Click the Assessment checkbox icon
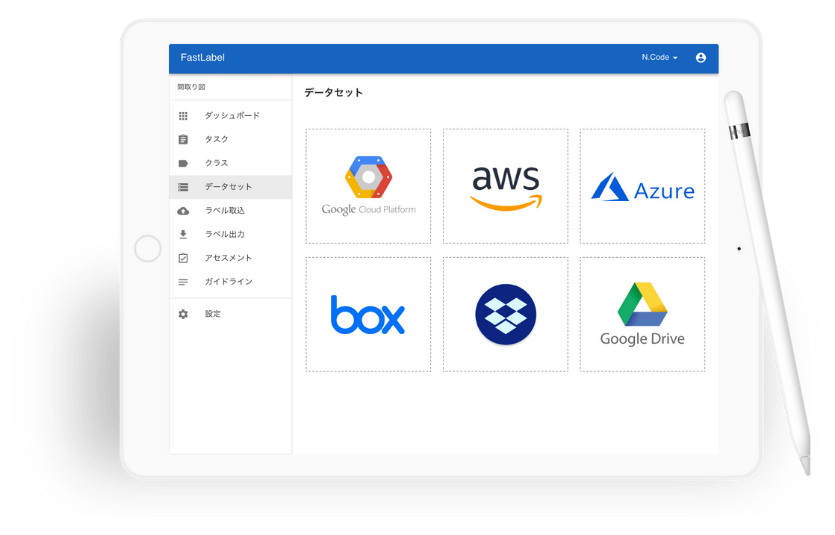Viewport: 835px width, 535px height. pyautogui.click(x=183, y=258)
